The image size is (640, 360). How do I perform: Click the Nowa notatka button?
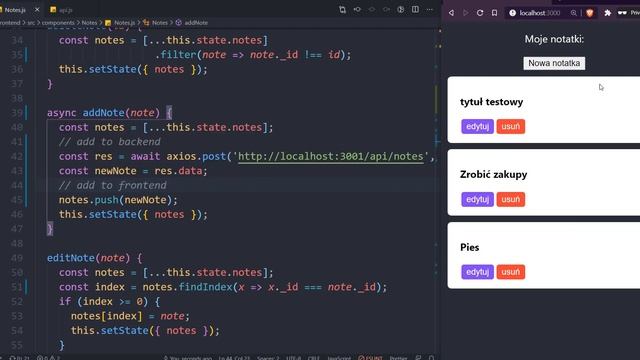click(x=554, y=63)
